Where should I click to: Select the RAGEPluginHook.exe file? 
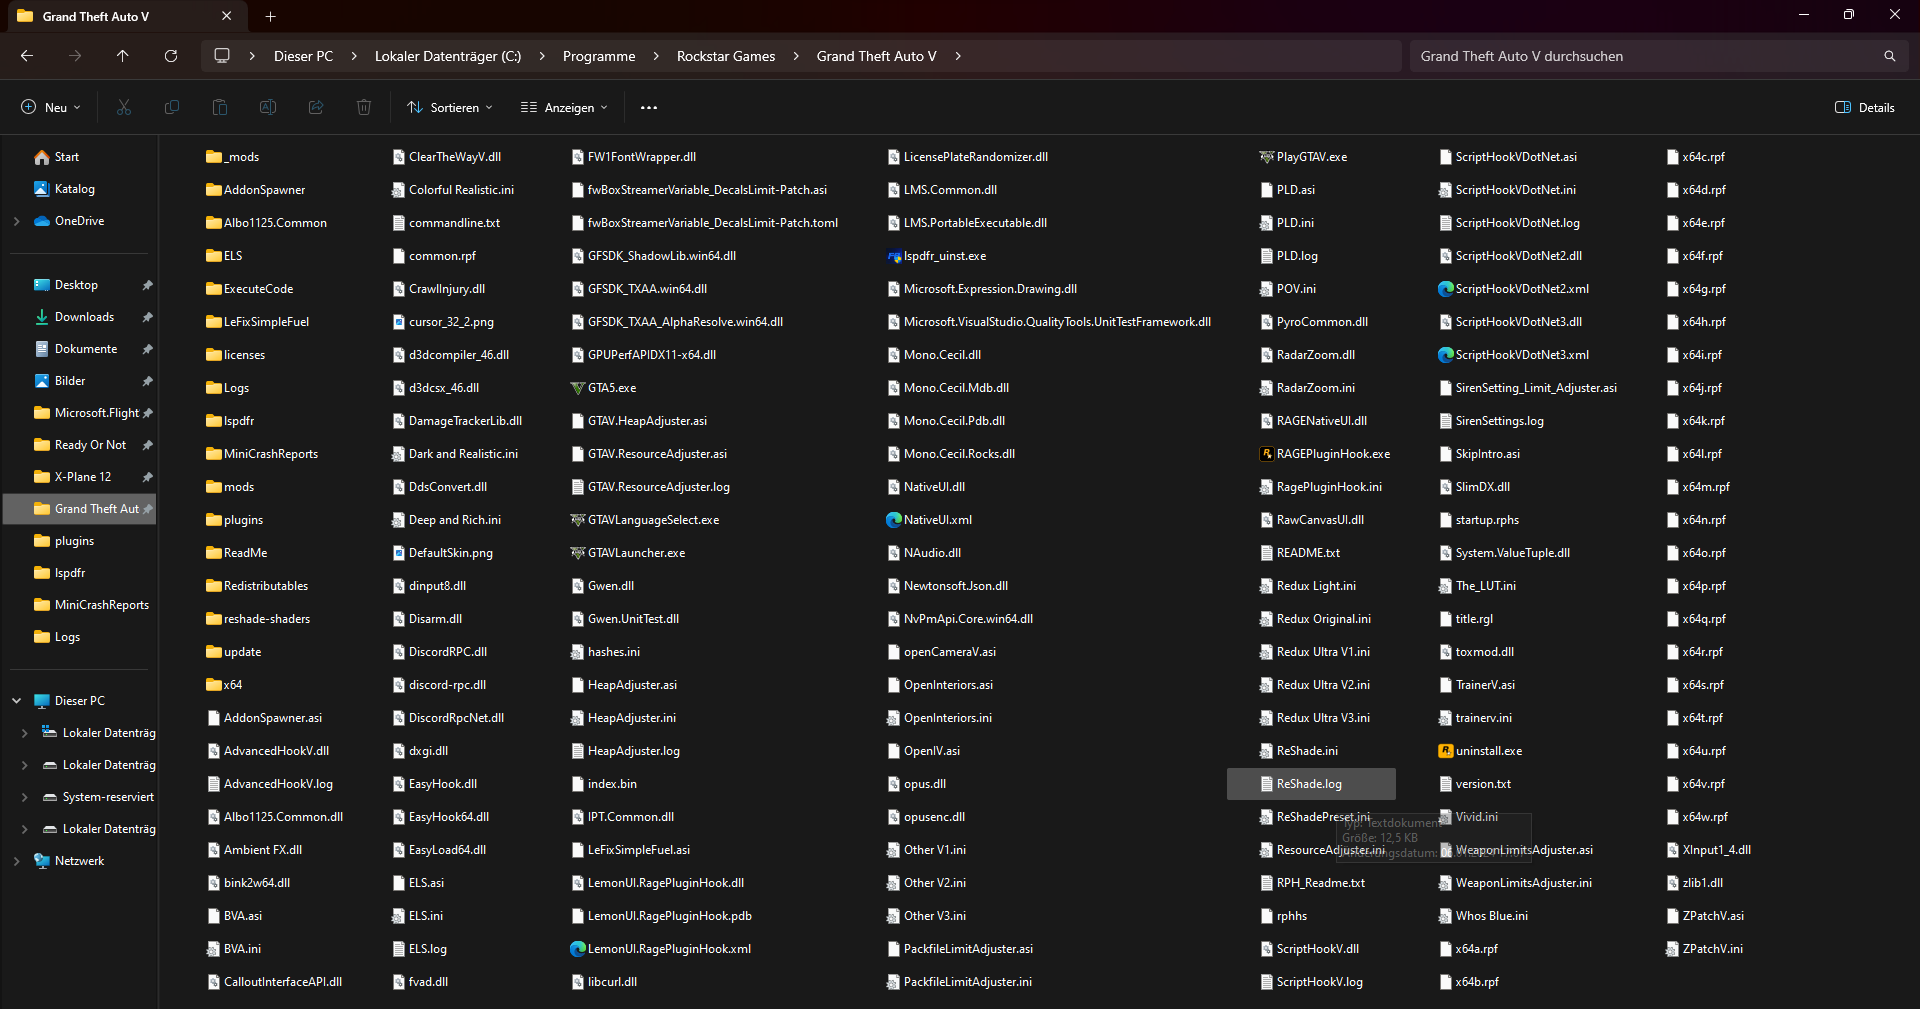coord(1332,454)
